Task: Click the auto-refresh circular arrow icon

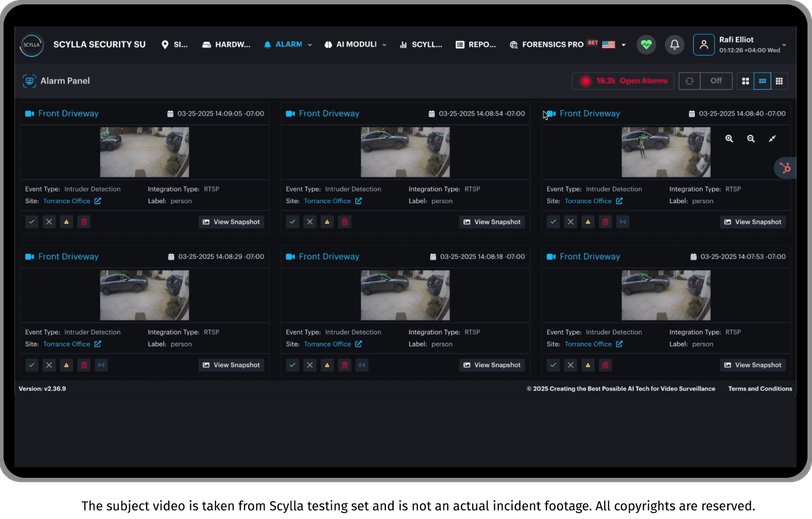Action: [x=689, y=81]
